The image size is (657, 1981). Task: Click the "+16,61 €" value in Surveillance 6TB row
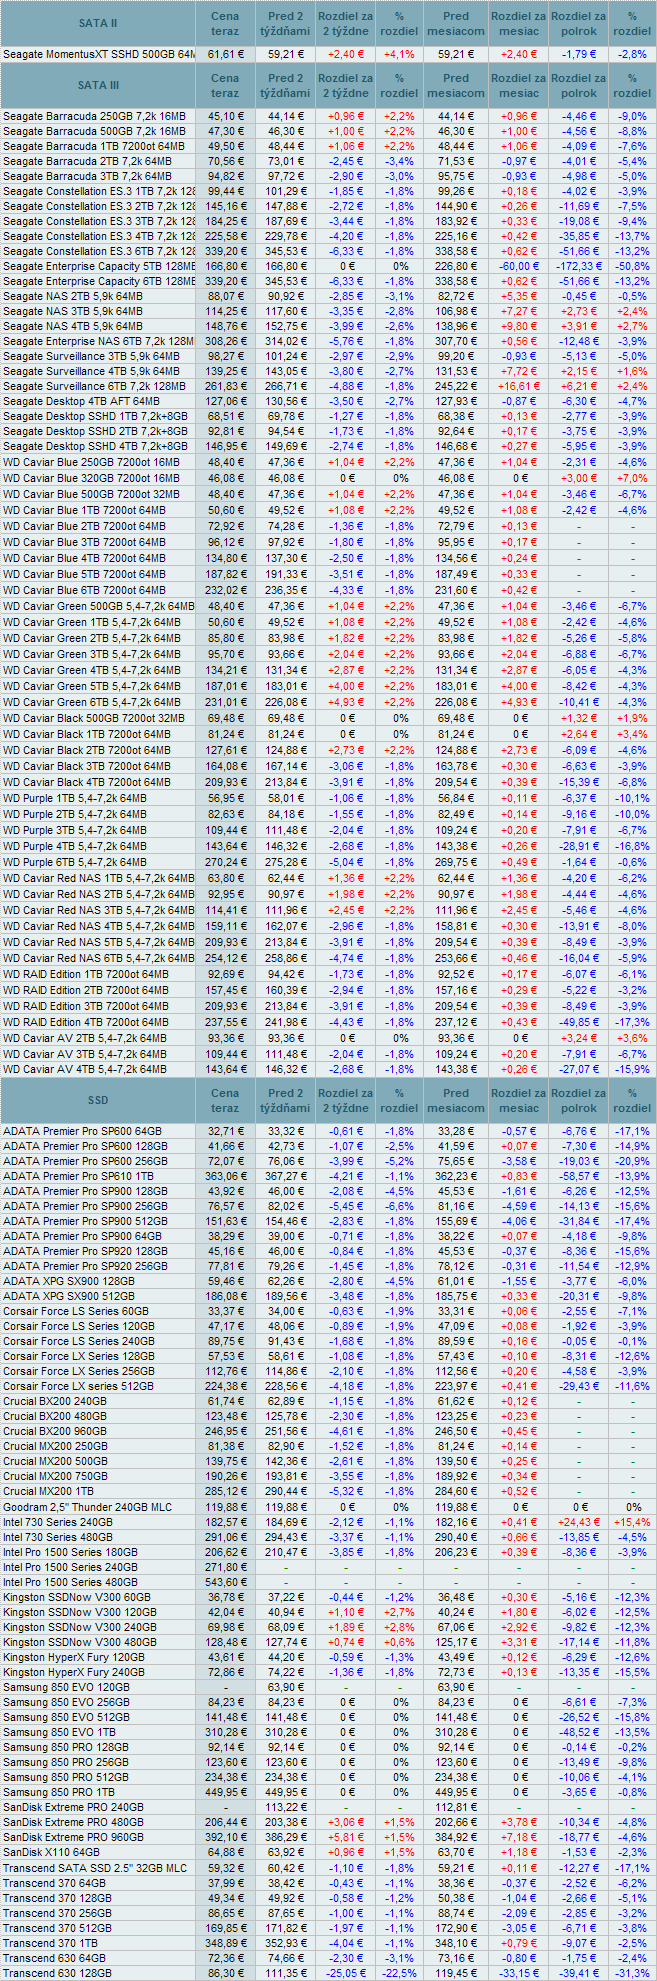(518, 387)
